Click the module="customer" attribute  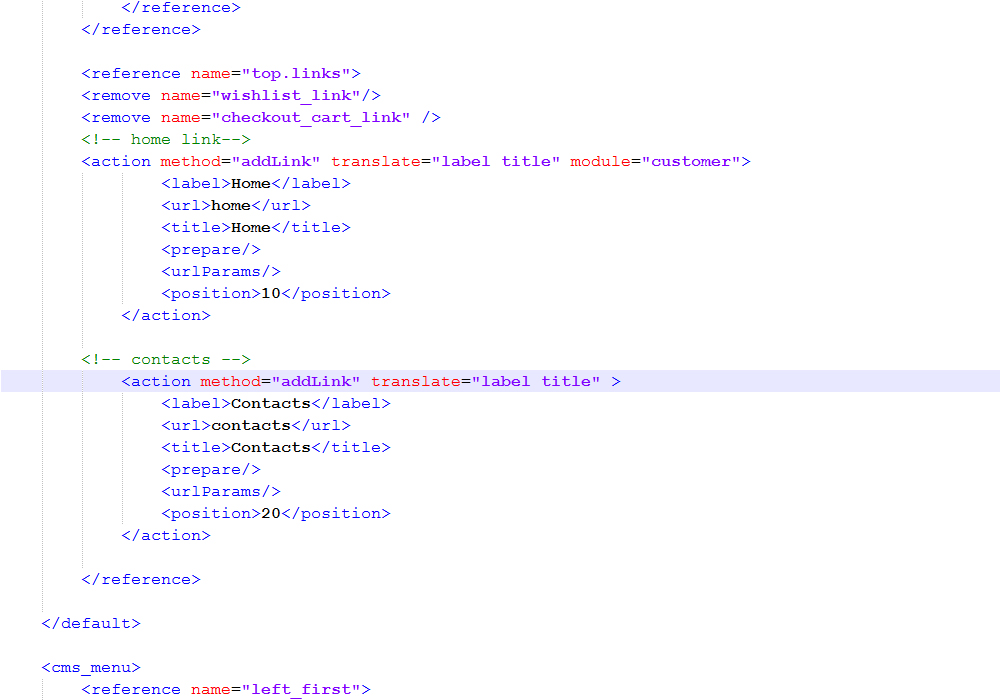(654, 162)
